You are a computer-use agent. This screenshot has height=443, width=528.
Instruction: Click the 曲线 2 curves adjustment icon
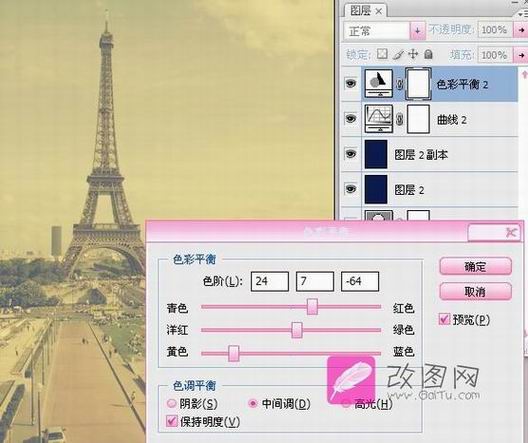(379, 118)
